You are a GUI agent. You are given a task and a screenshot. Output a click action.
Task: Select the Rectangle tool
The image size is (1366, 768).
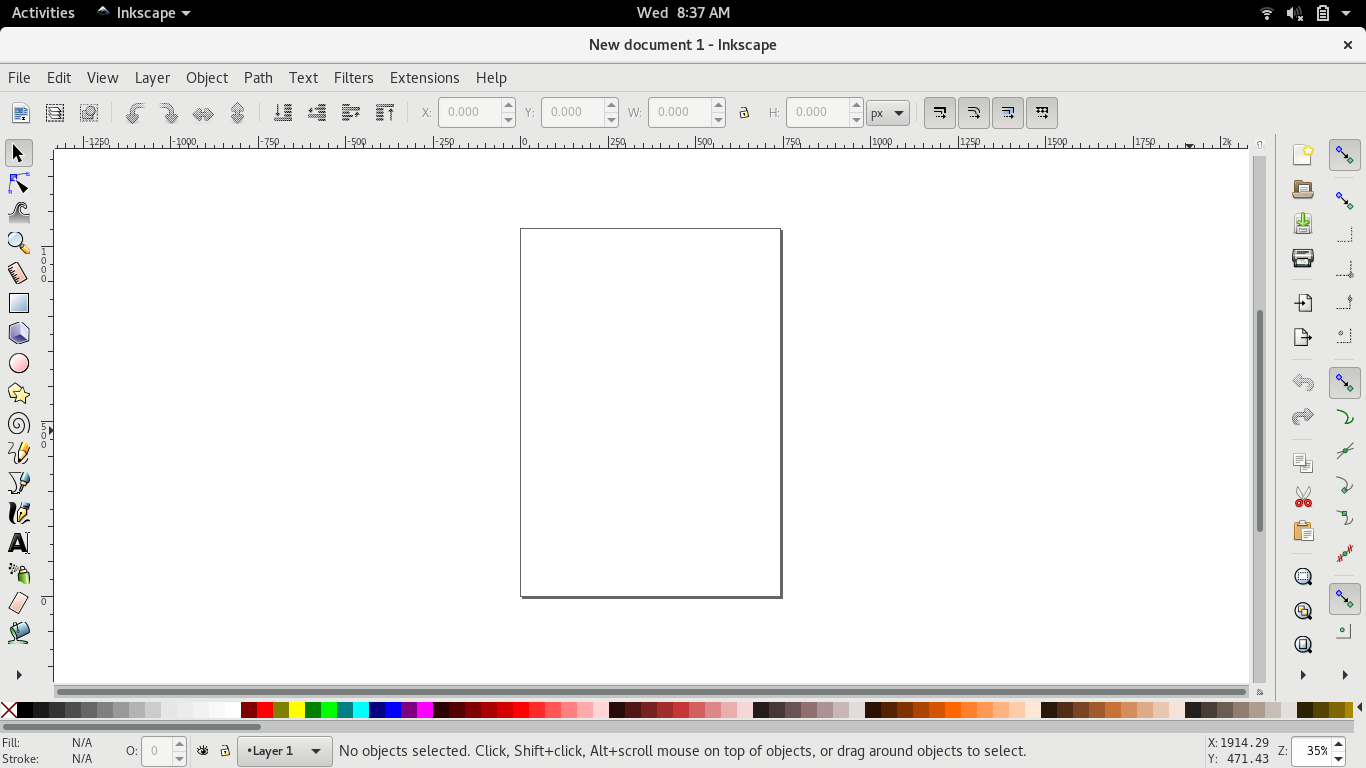[x=19, y=302]
